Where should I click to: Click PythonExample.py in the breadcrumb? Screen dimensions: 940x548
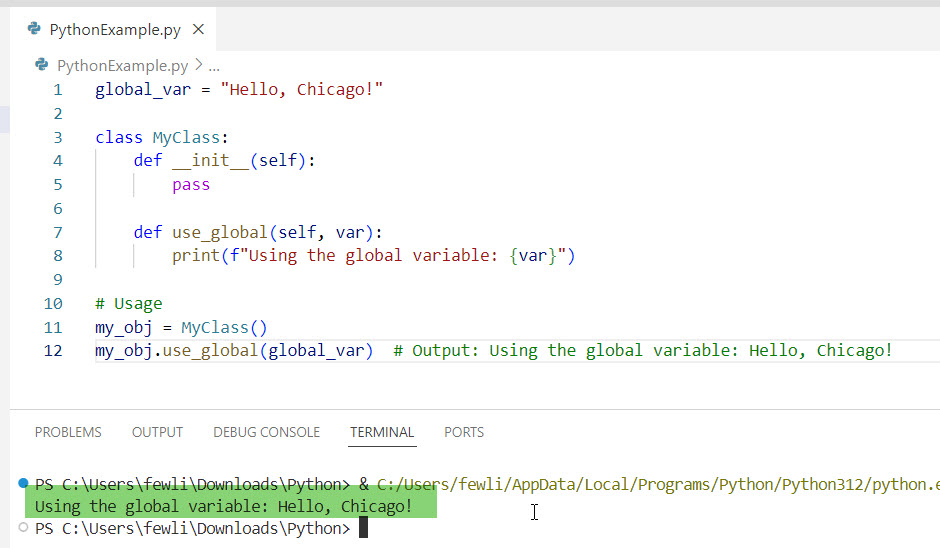point(122,65)
